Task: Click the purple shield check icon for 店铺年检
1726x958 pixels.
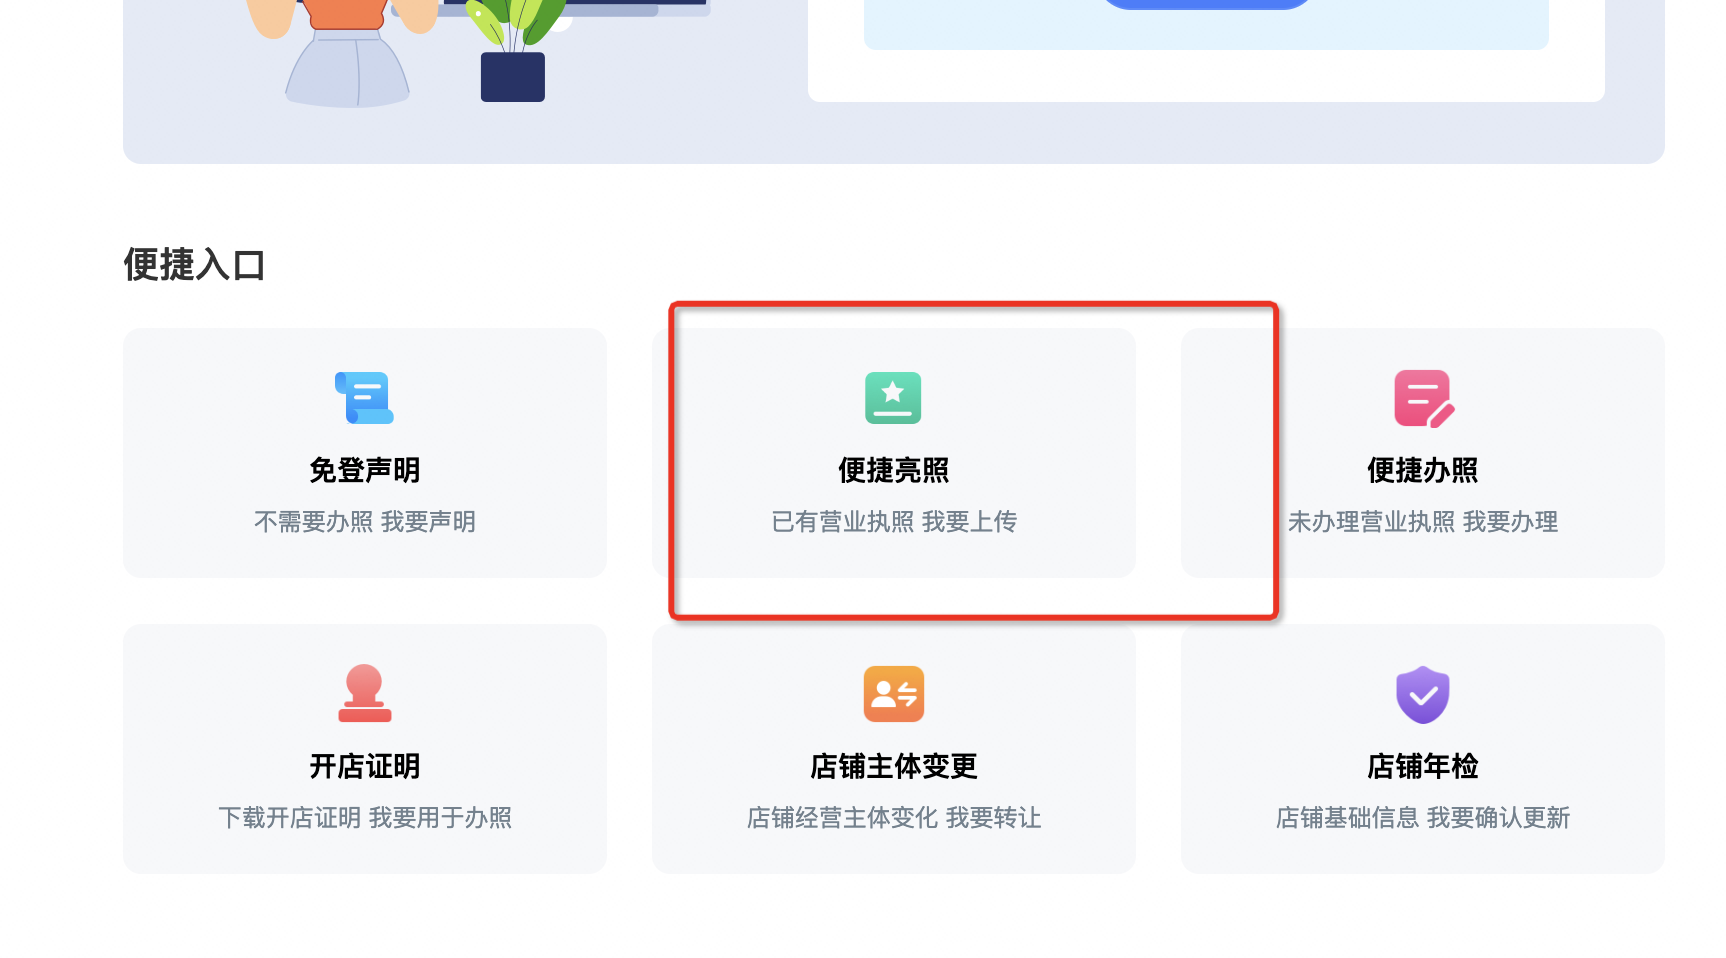Action: coord(1423,695)
